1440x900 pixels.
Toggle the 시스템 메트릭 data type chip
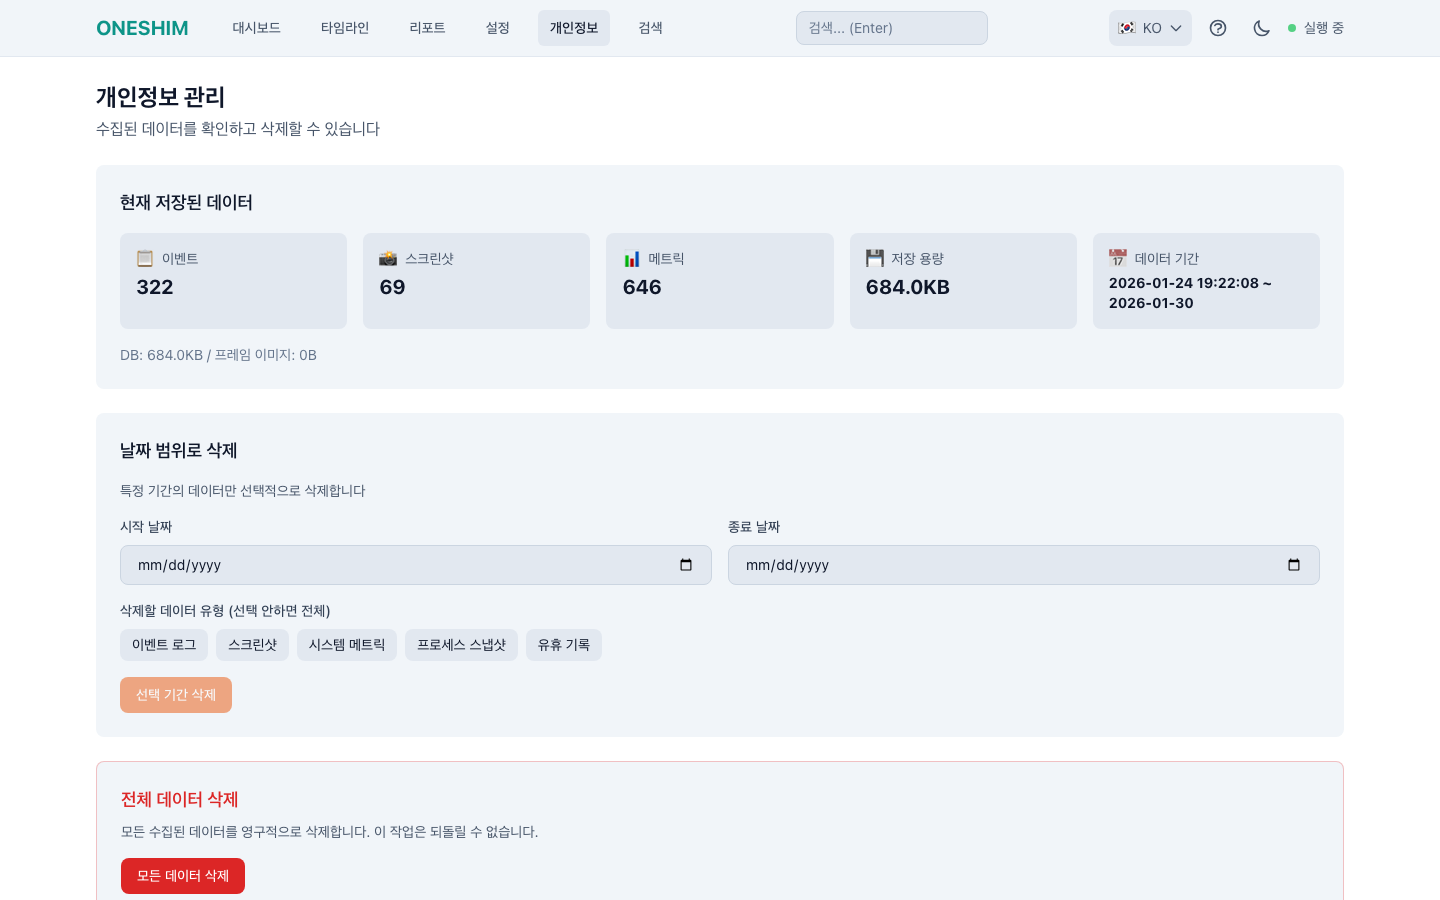[x=347, y=645]
